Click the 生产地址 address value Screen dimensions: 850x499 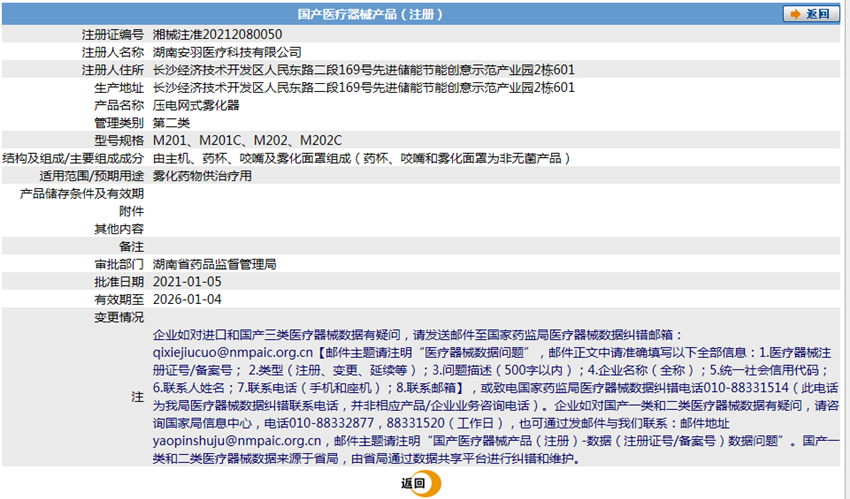[x=364, y=88]
